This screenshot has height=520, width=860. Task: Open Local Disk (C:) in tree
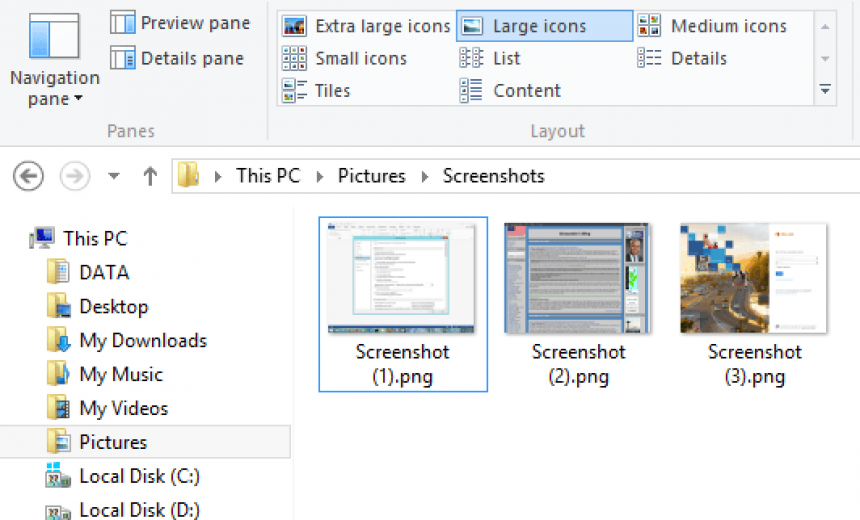(139, 476)
